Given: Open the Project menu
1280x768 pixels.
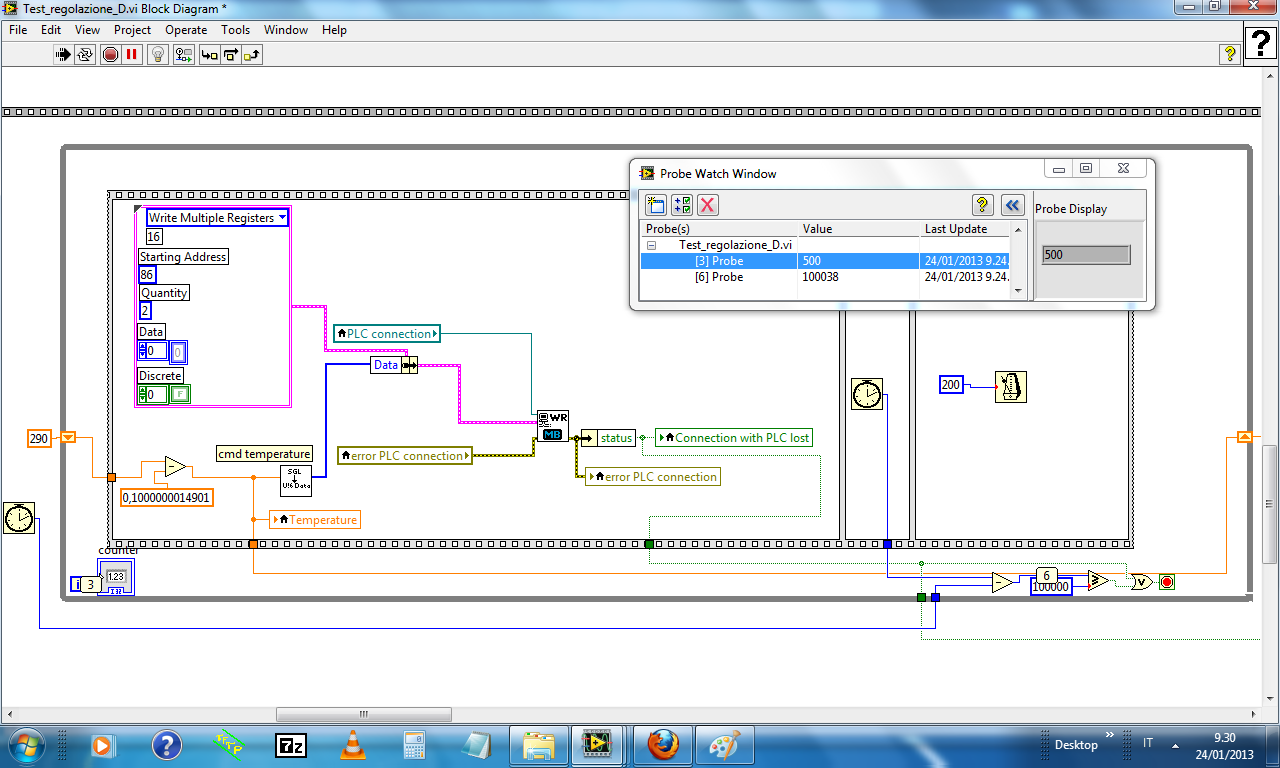Looking at the screenshot, I should point(132,30).
